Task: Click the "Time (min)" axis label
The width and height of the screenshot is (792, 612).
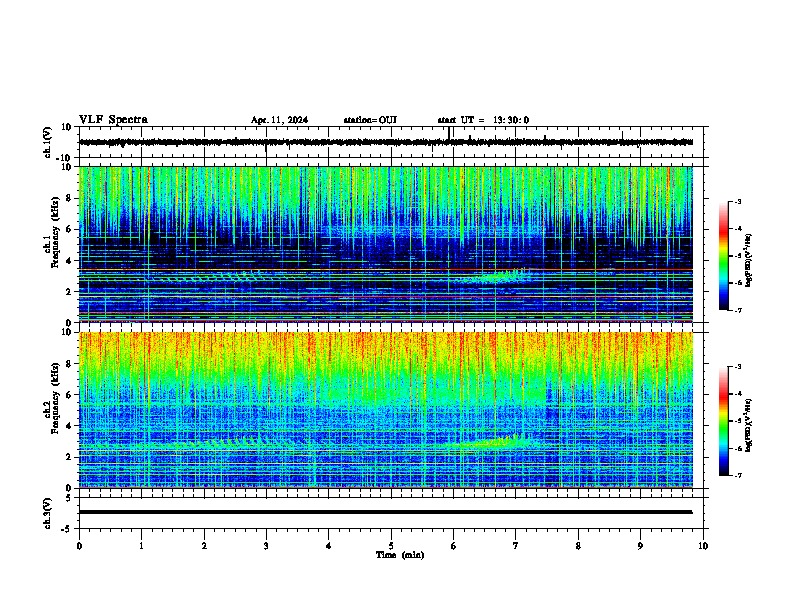Action: click(x=400, y=555)
